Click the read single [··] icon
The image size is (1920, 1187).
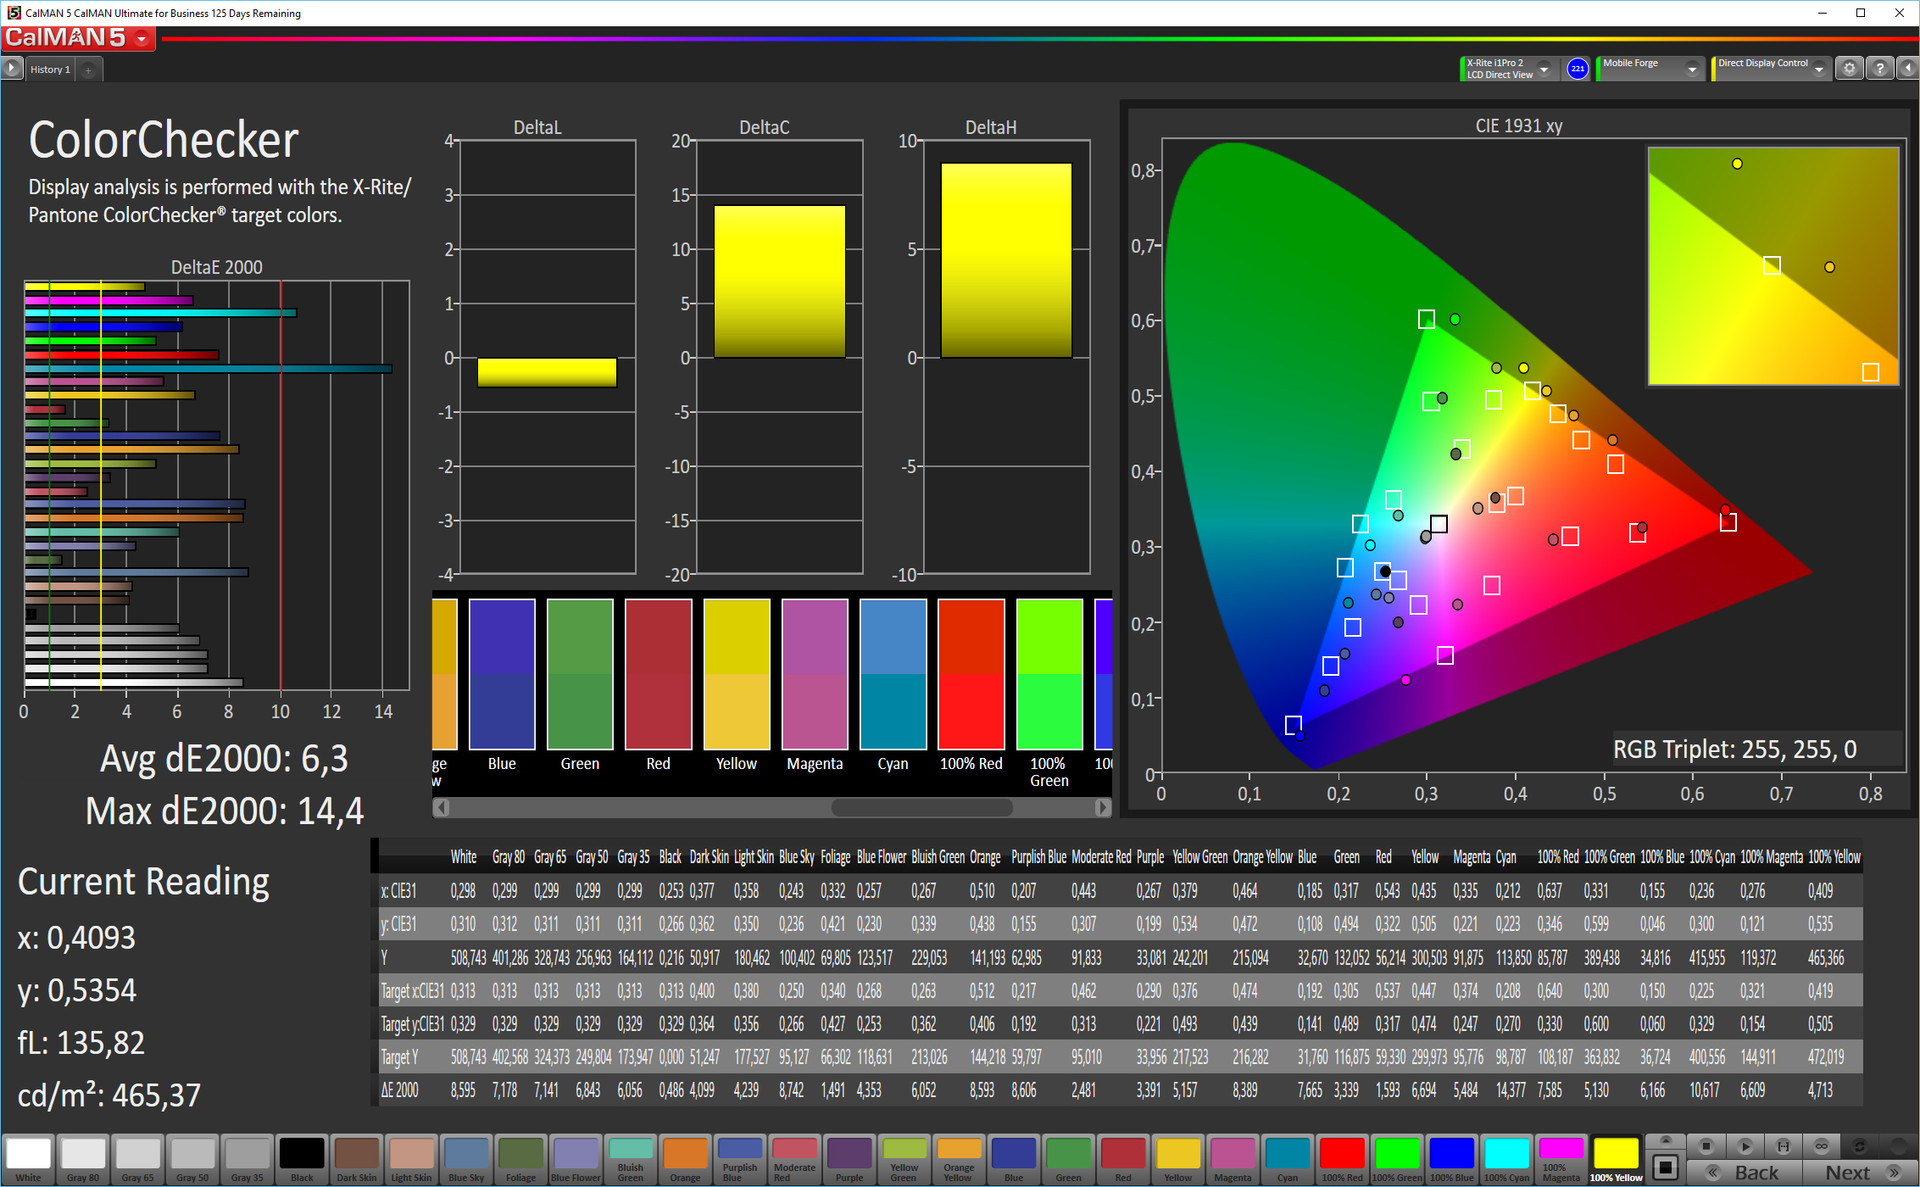1783,1146
